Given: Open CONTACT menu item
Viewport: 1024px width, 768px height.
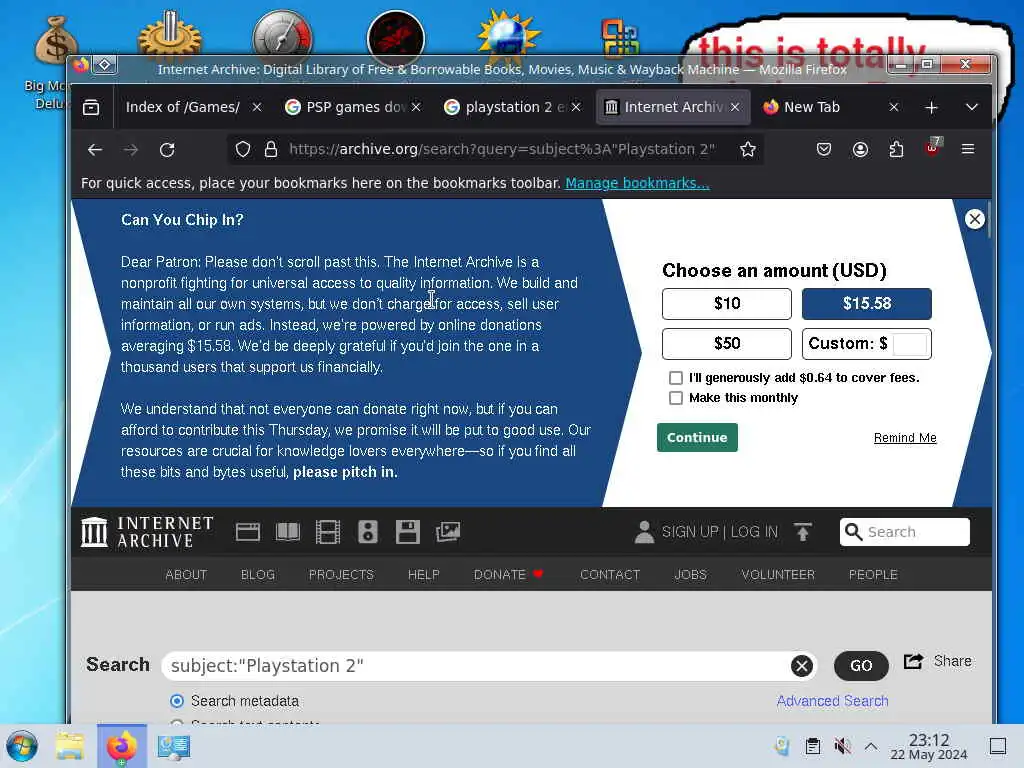Looking at the screenshot, I should pos(610,575).
